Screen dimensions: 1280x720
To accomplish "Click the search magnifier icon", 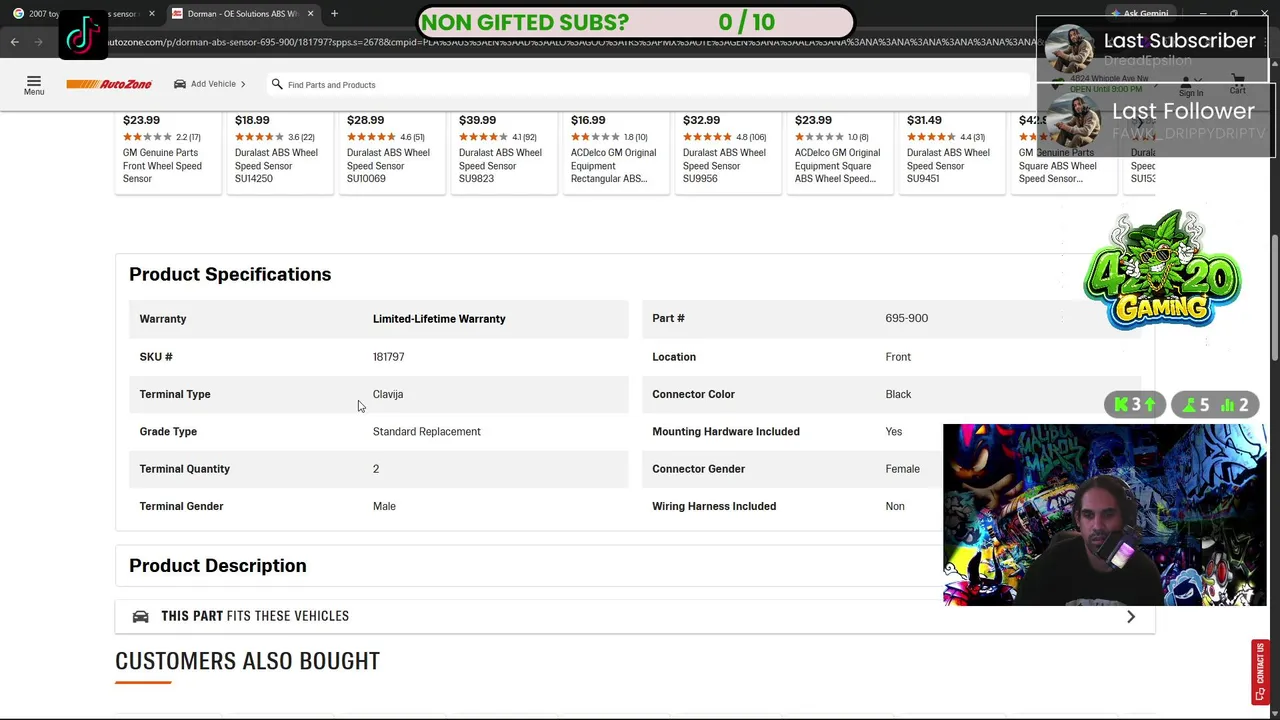I will click(x=277, y=84).
